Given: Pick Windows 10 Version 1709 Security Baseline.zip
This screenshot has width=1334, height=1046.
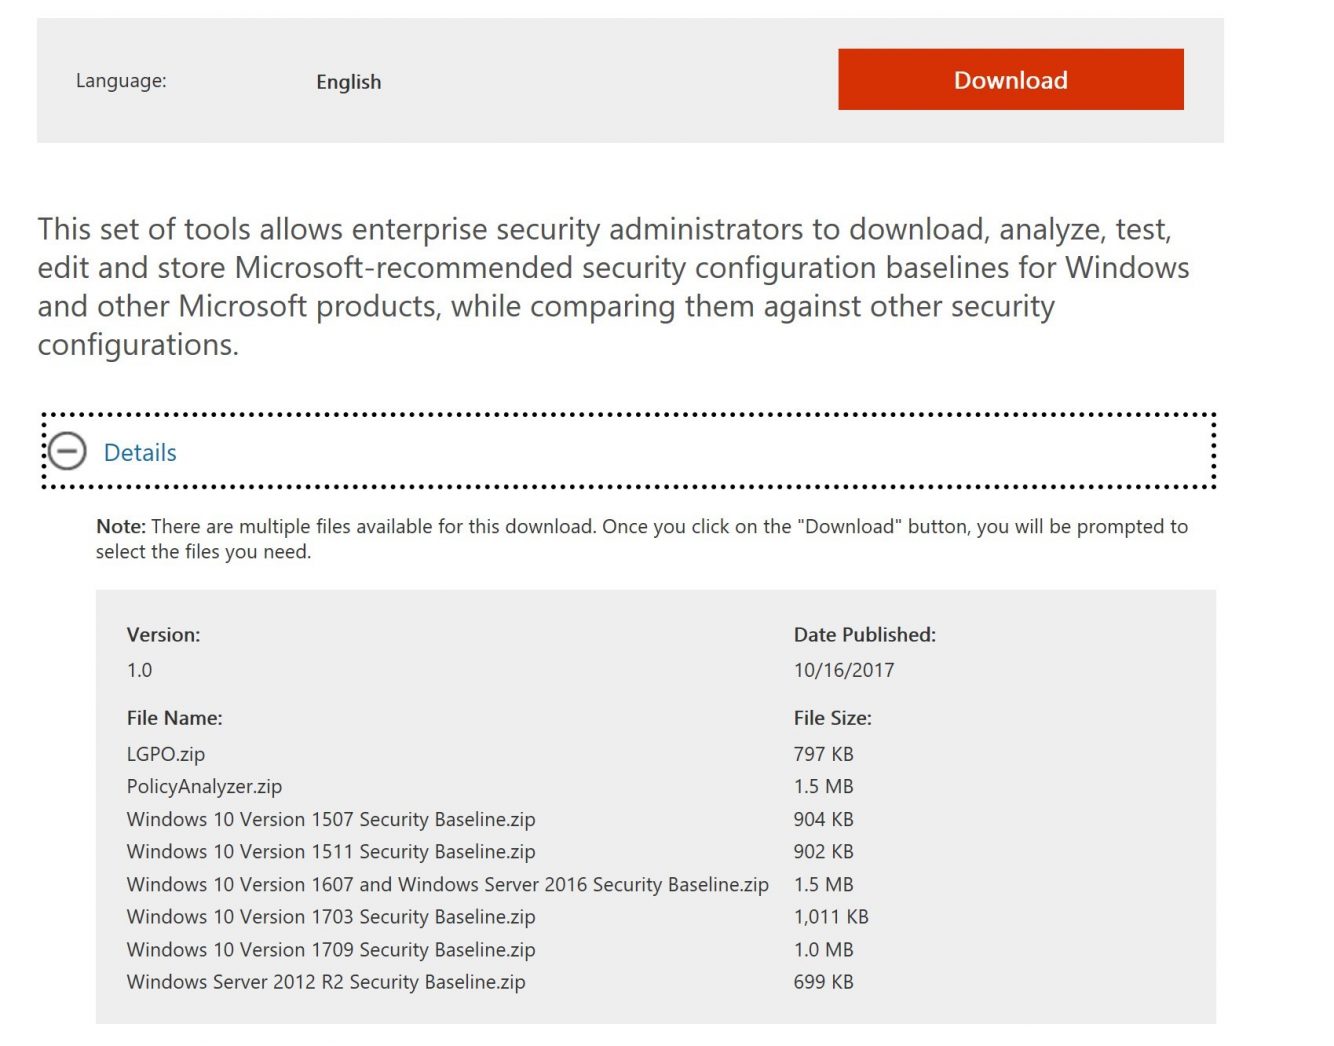Looking at the screenshot, I should [x=330, y=949].
